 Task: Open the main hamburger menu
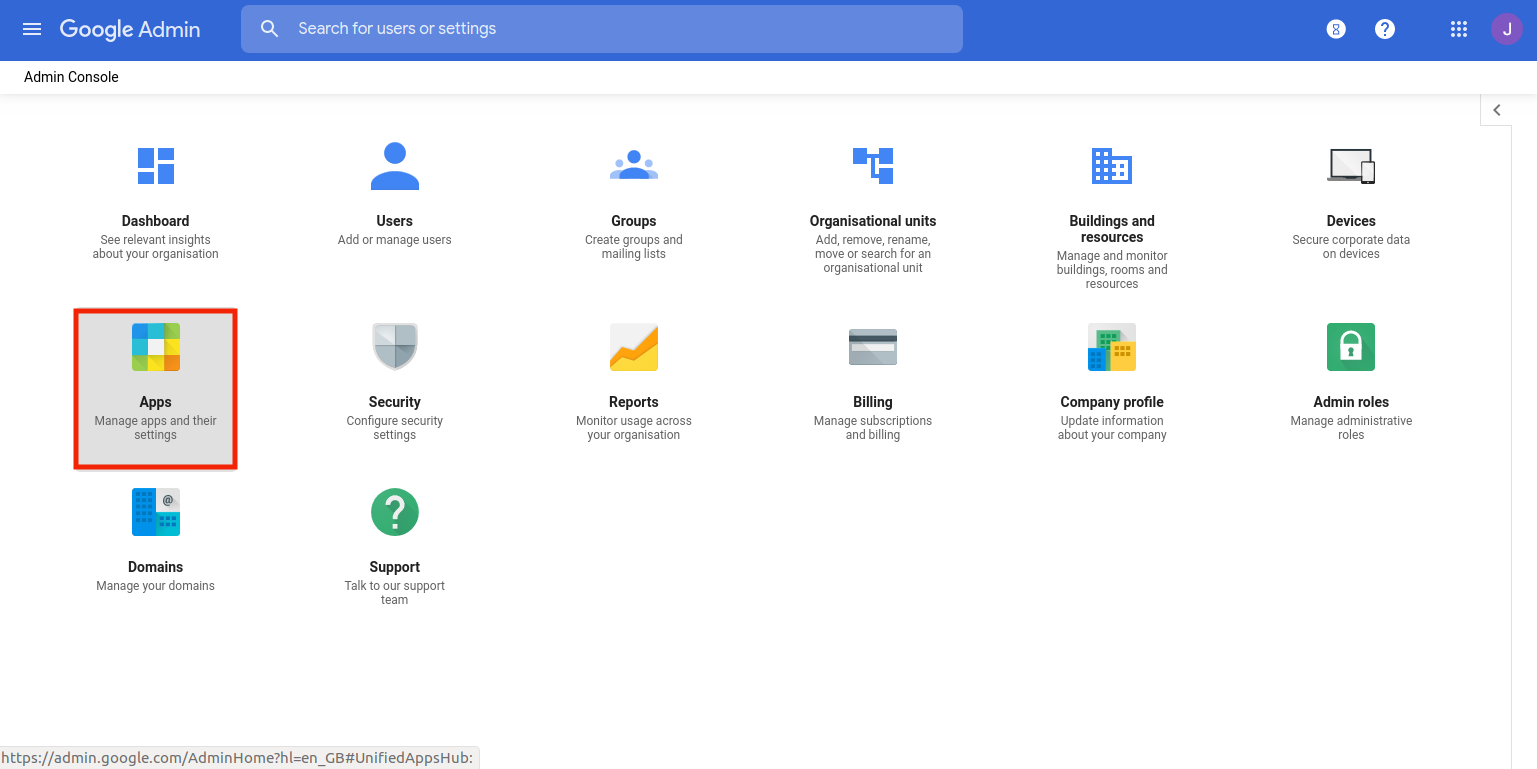(x=32, y=29)
